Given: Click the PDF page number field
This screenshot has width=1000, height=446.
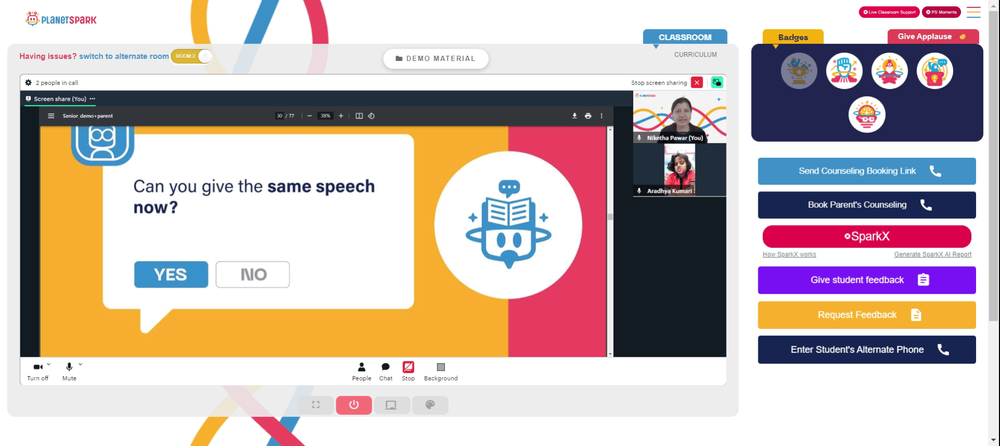Looking at the screenshot, I should (279, 116).
